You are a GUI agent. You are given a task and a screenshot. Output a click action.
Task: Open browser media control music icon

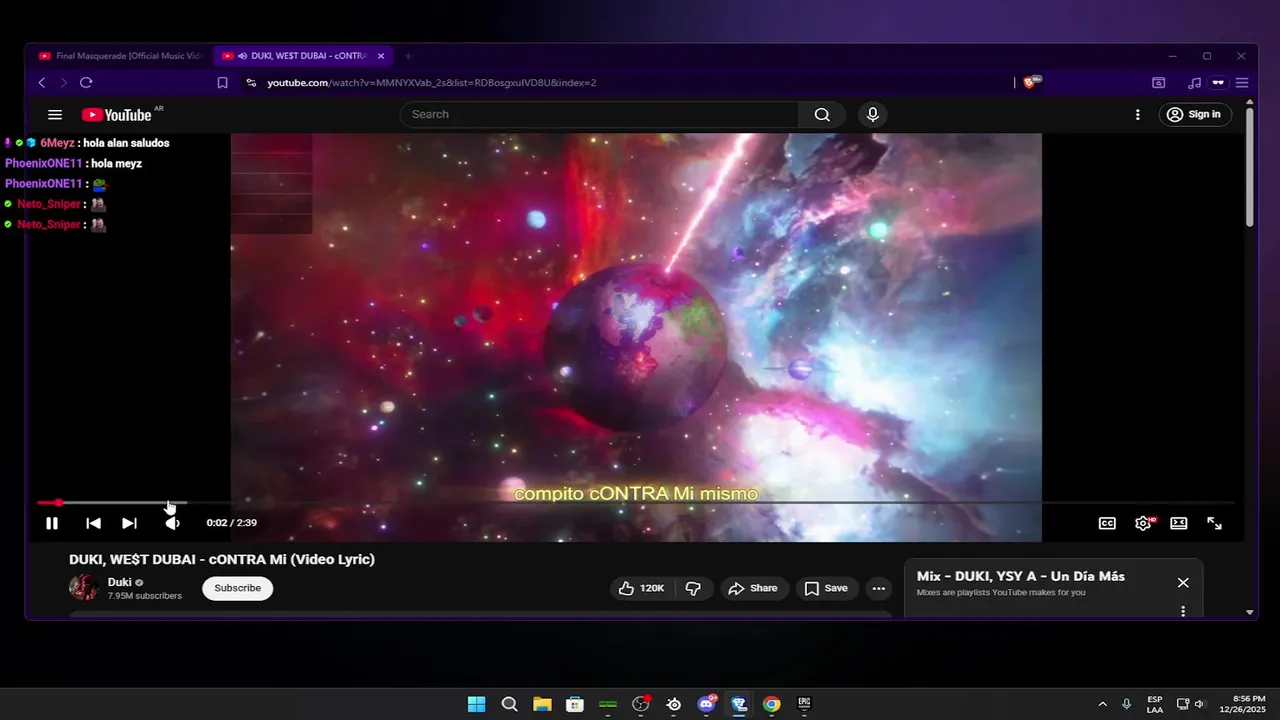[1195, 83]
